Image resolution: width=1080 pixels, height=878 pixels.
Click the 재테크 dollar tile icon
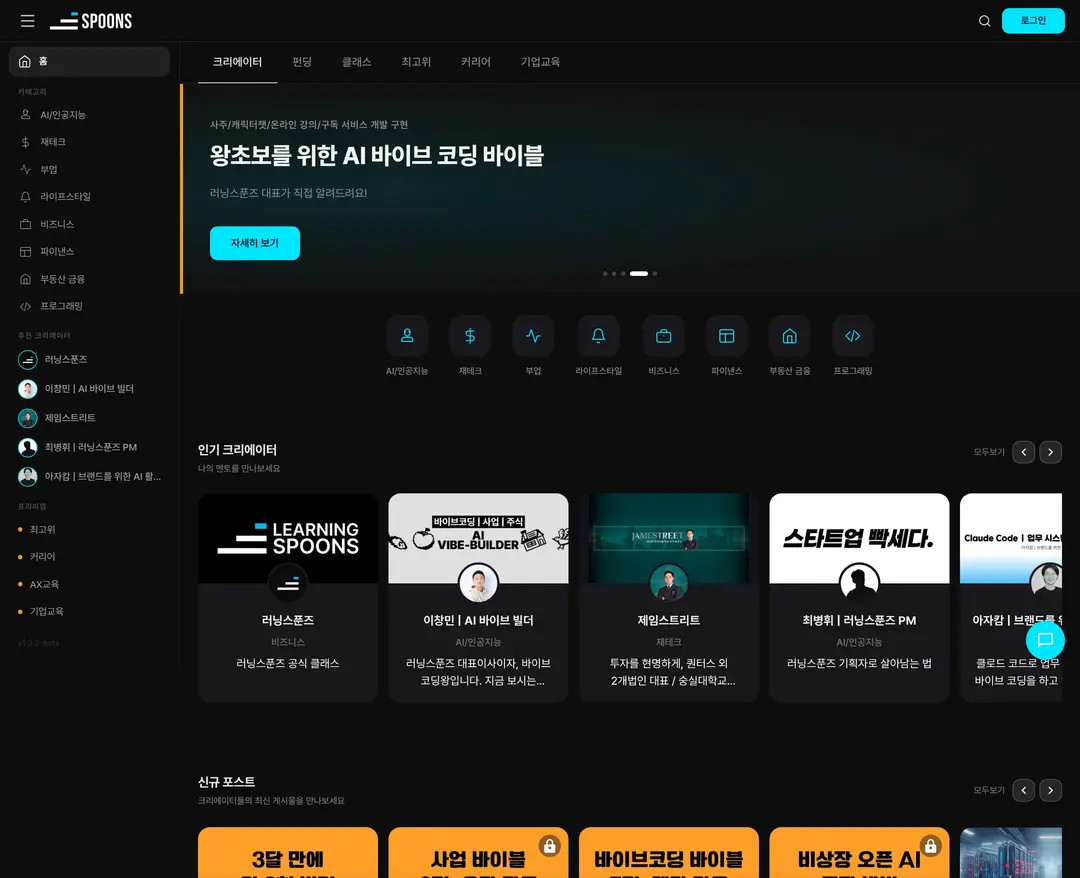click(470, 336)
